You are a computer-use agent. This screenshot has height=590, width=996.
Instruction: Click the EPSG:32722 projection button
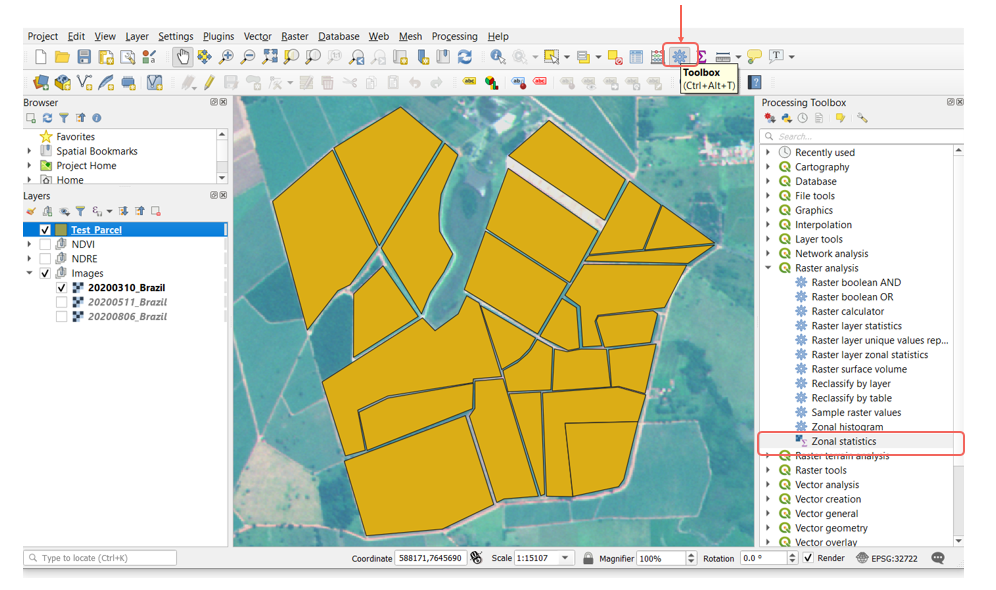click(x=886, y=558)
